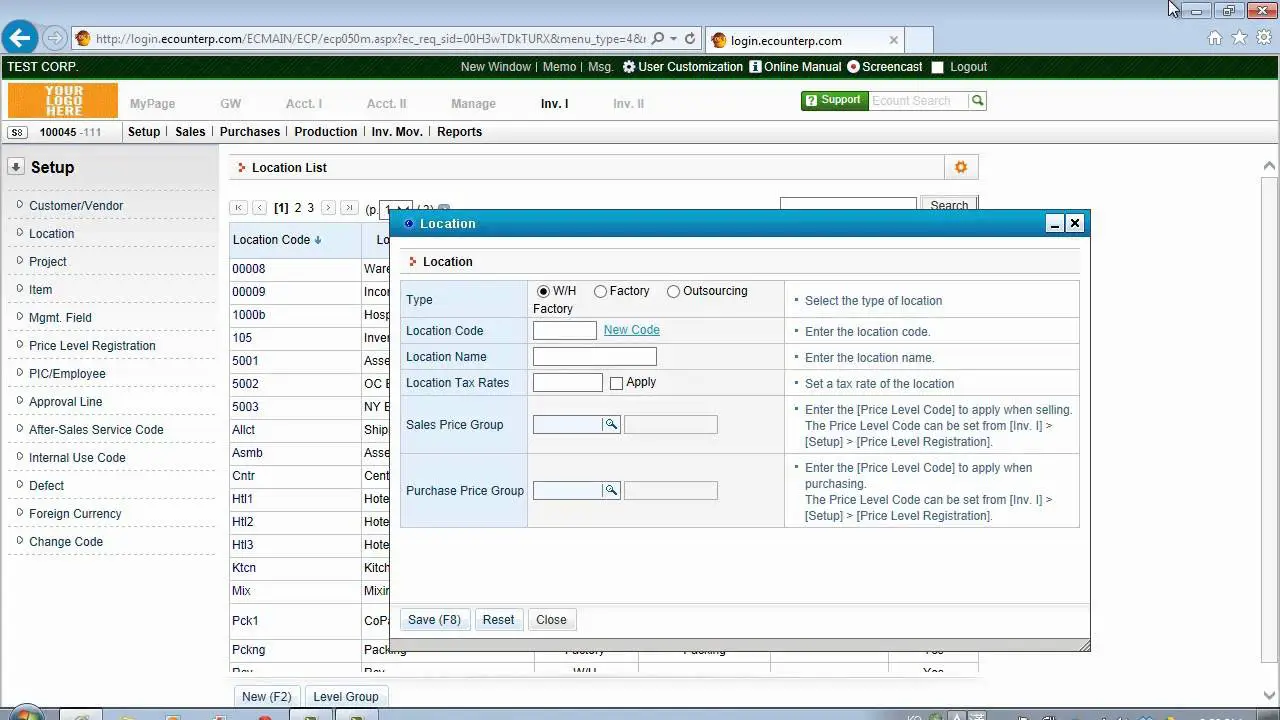Click the Reset button in Location dialog
The width and height of the screenshot is (1280, 720).
point(498,620)
